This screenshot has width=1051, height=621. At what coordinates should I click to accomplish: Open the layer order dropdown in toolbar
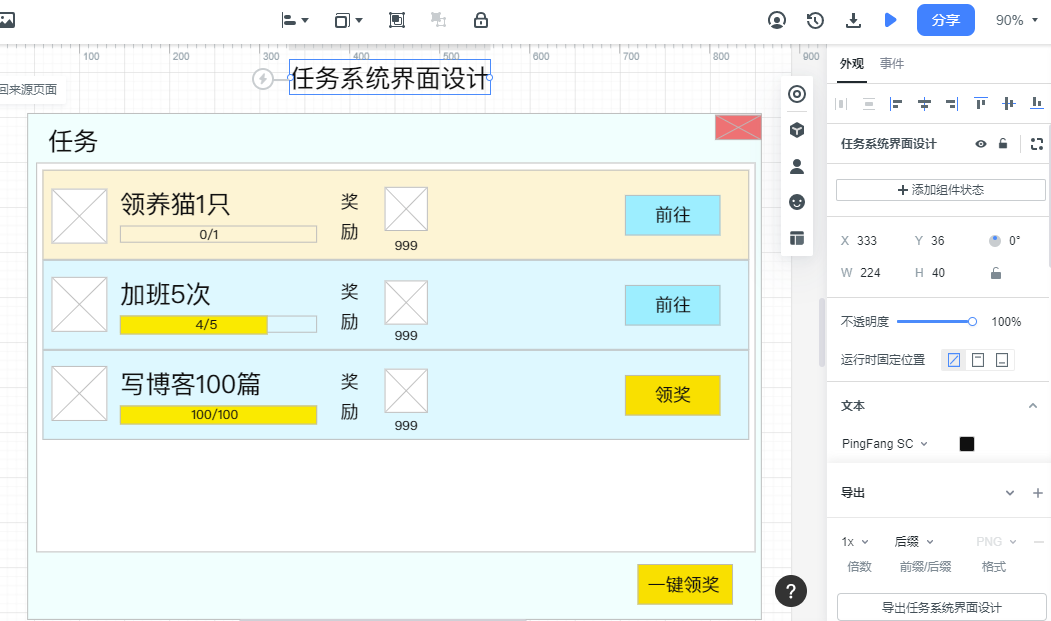(x=349, y=20)
